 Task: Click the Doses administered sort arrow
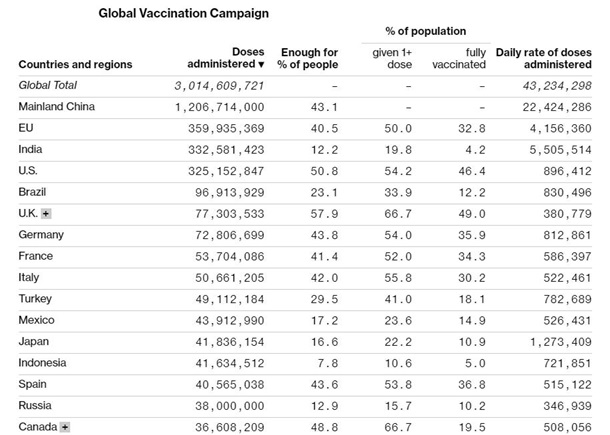point(261,65)
